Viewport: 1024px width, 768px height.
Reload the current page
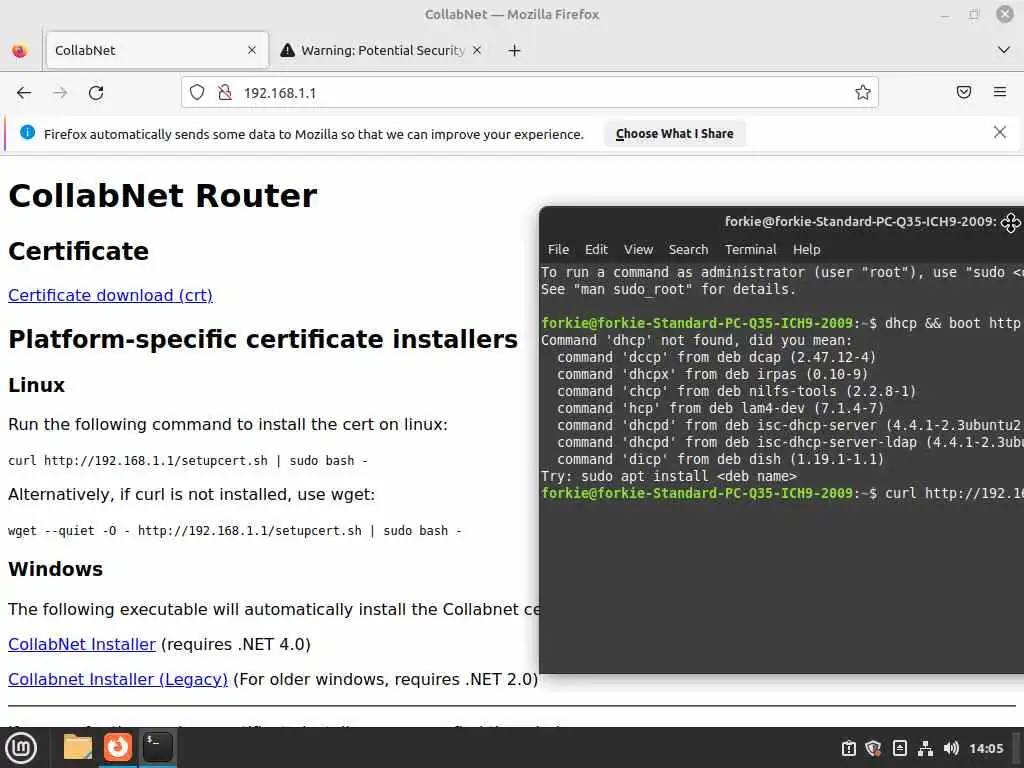tap(96, 93)
